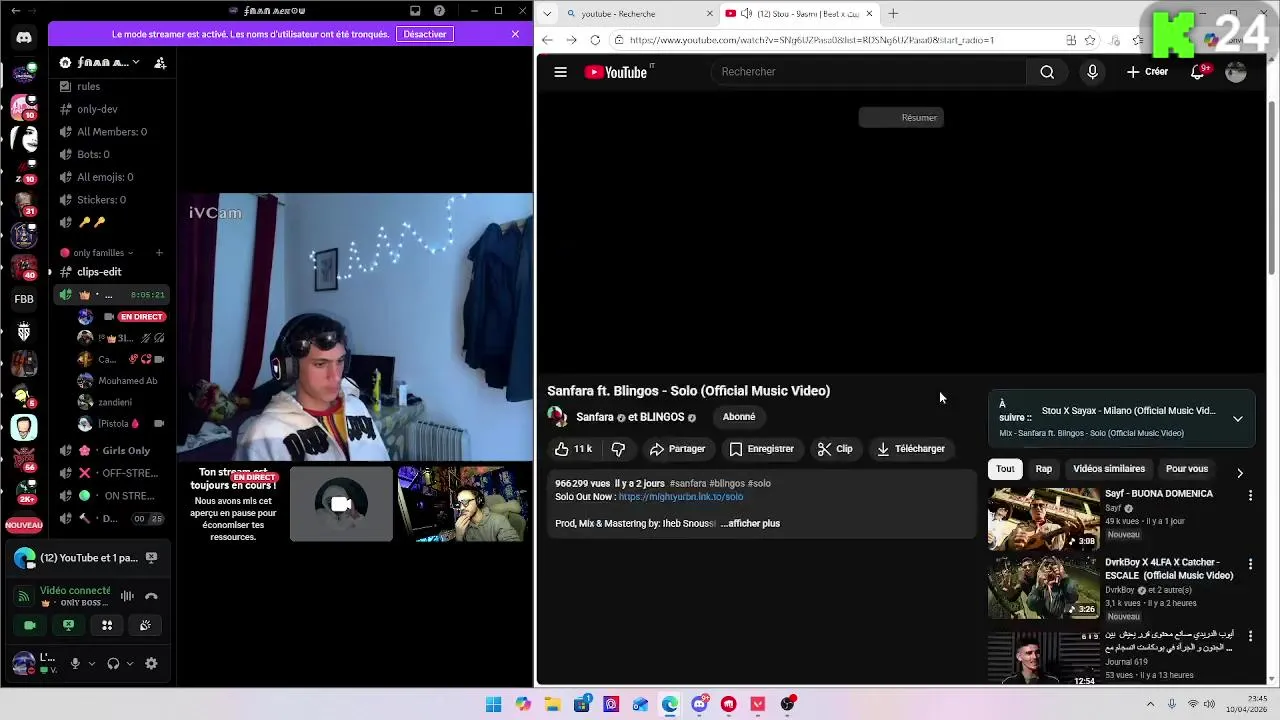Toggle the camera on/off in Discord
The height and width of the screenshot is (720, 1280).
[x=30, y=625]
